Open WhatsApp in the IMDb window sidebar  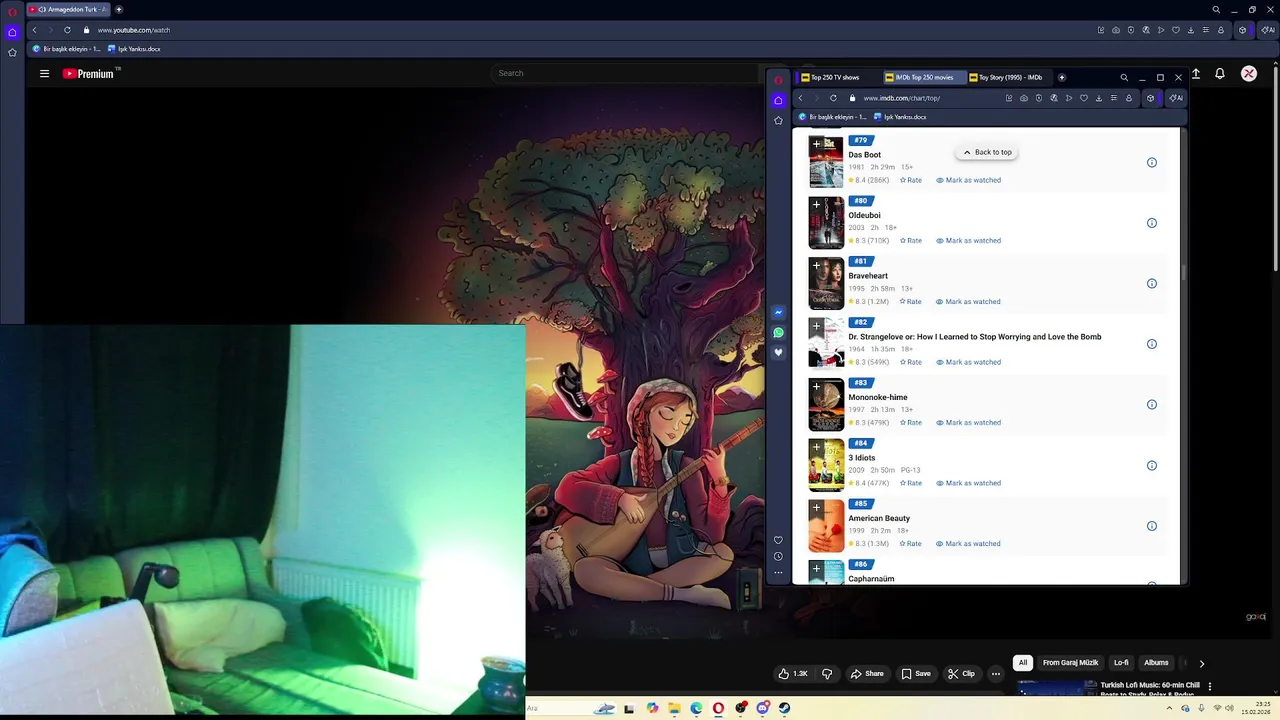[778, 332]
